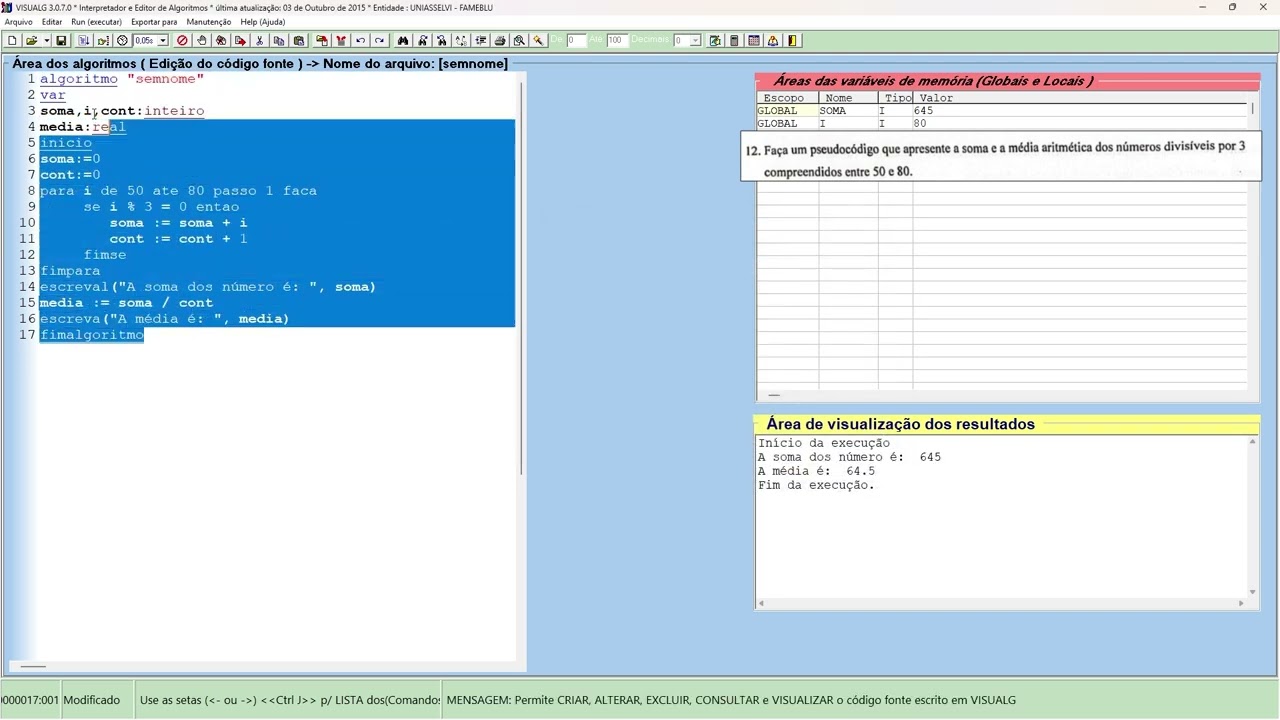Undo the last edit
The width and height of the screenshot is (1280, 720).
(x=360, y=41)
